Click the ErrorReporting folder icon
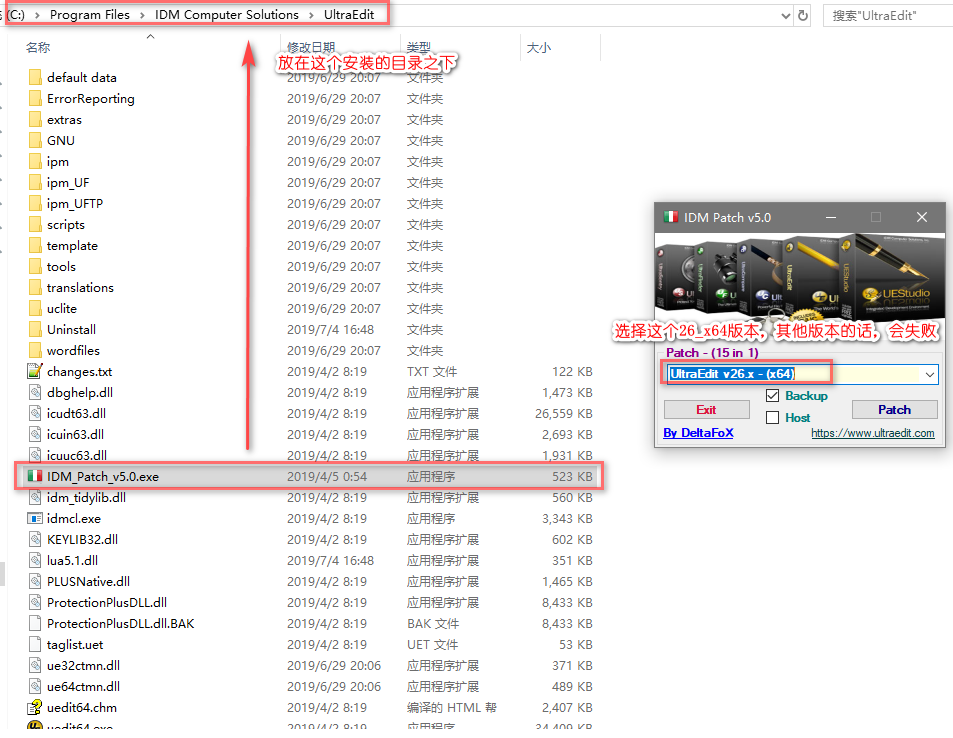 coord(35,98)
